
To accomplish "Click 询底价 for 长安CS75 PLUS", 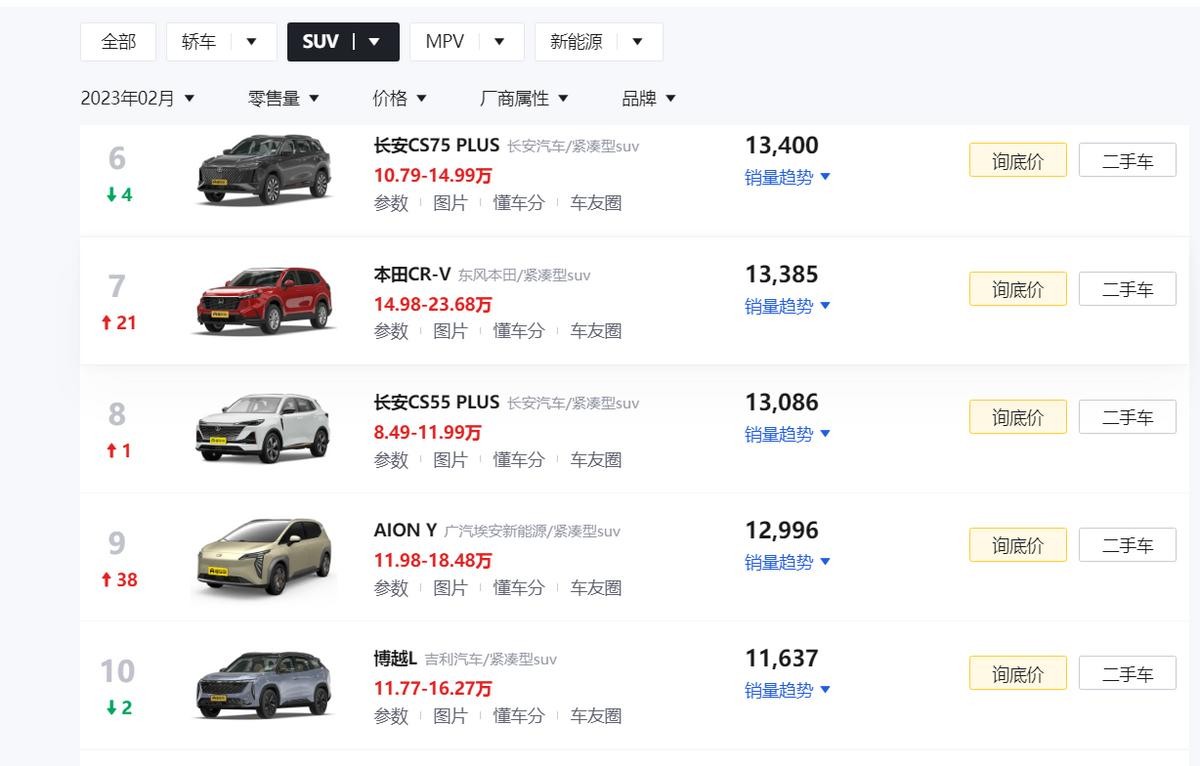I will 1017,161.
